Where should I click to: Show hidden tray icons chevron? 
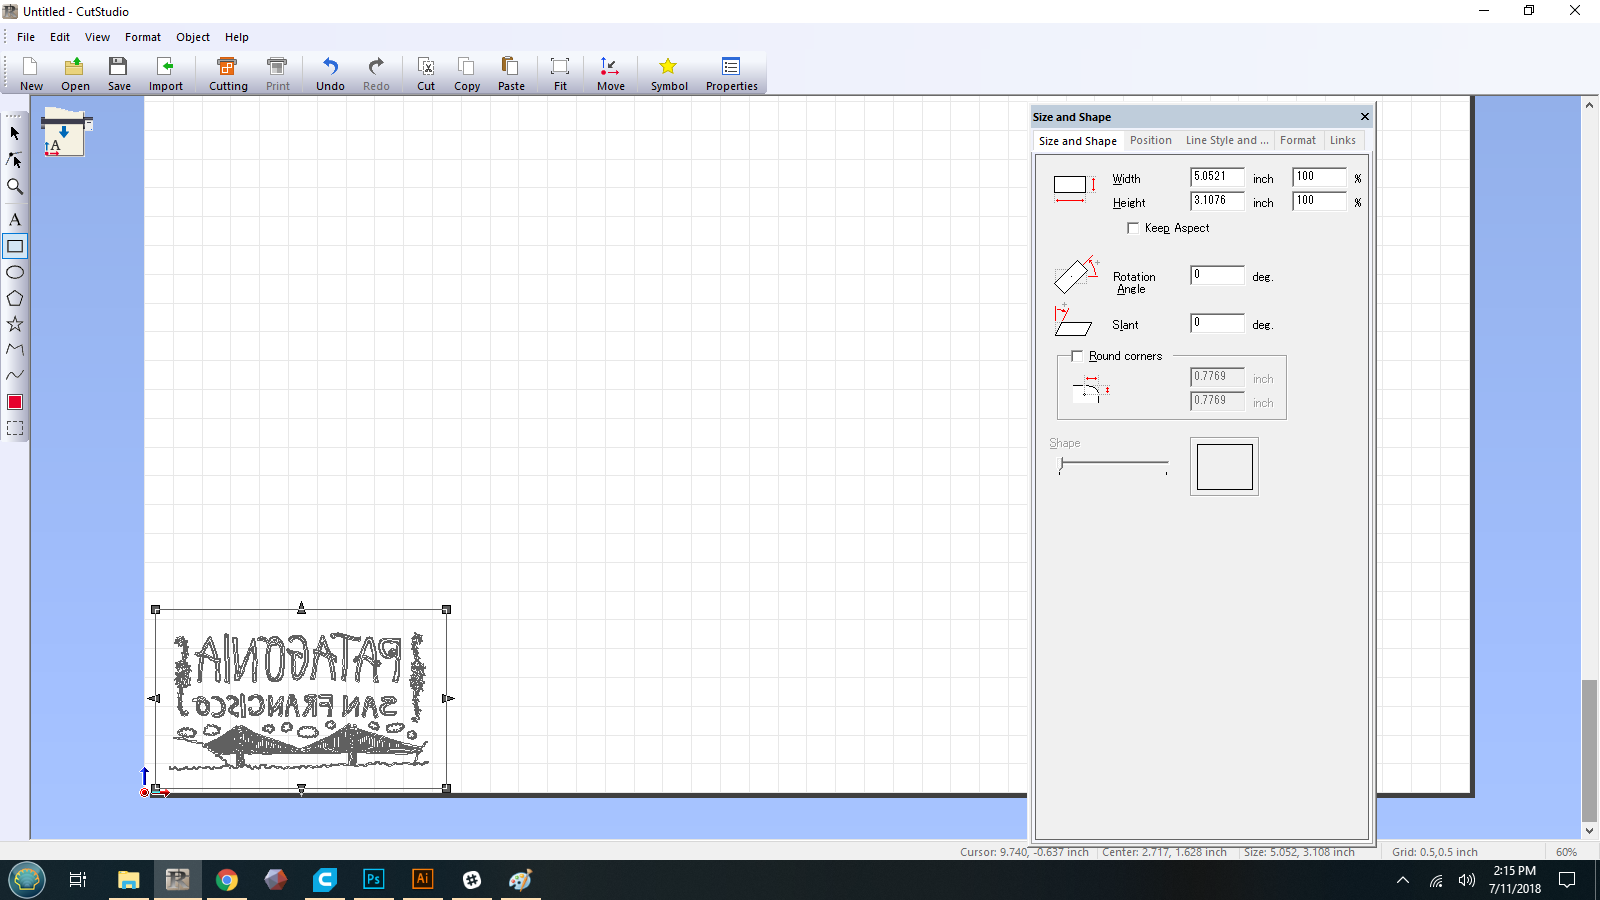tap(1403, 880)
